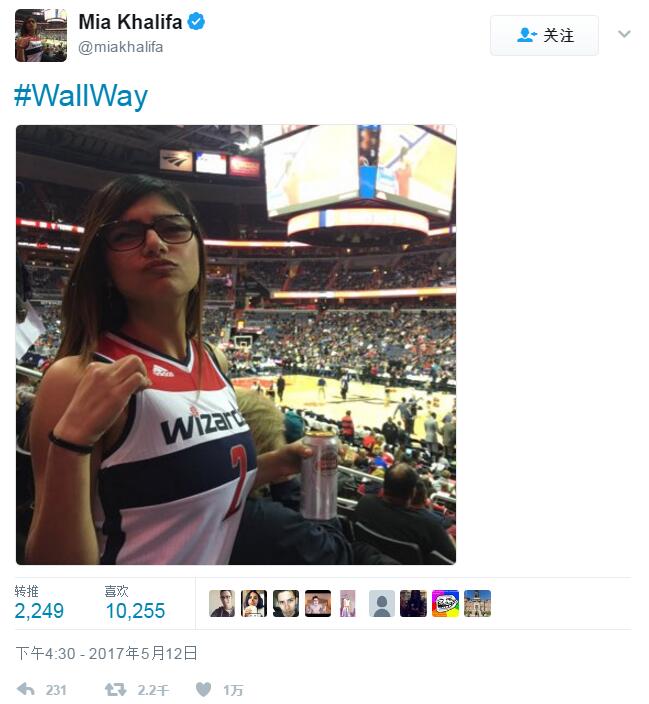View the 2,249 retweets count

(x=39, y=611)
